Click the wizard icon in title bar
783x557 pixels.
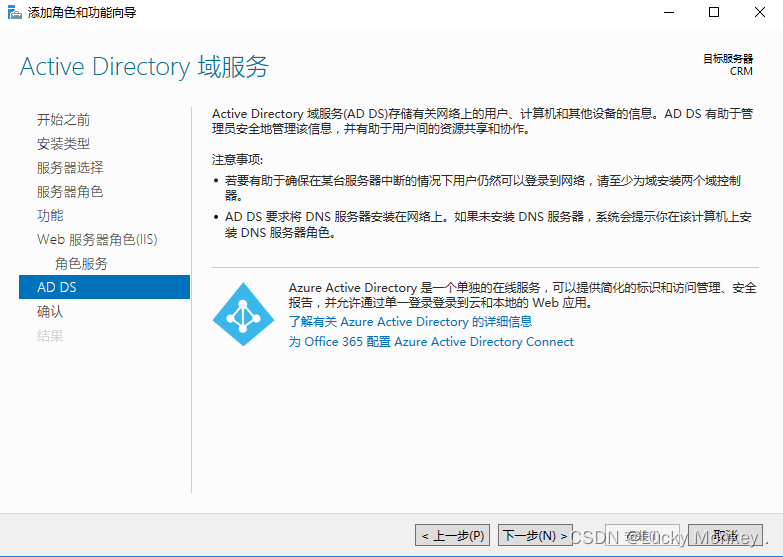pyautogui.click(x=14, y=12)
